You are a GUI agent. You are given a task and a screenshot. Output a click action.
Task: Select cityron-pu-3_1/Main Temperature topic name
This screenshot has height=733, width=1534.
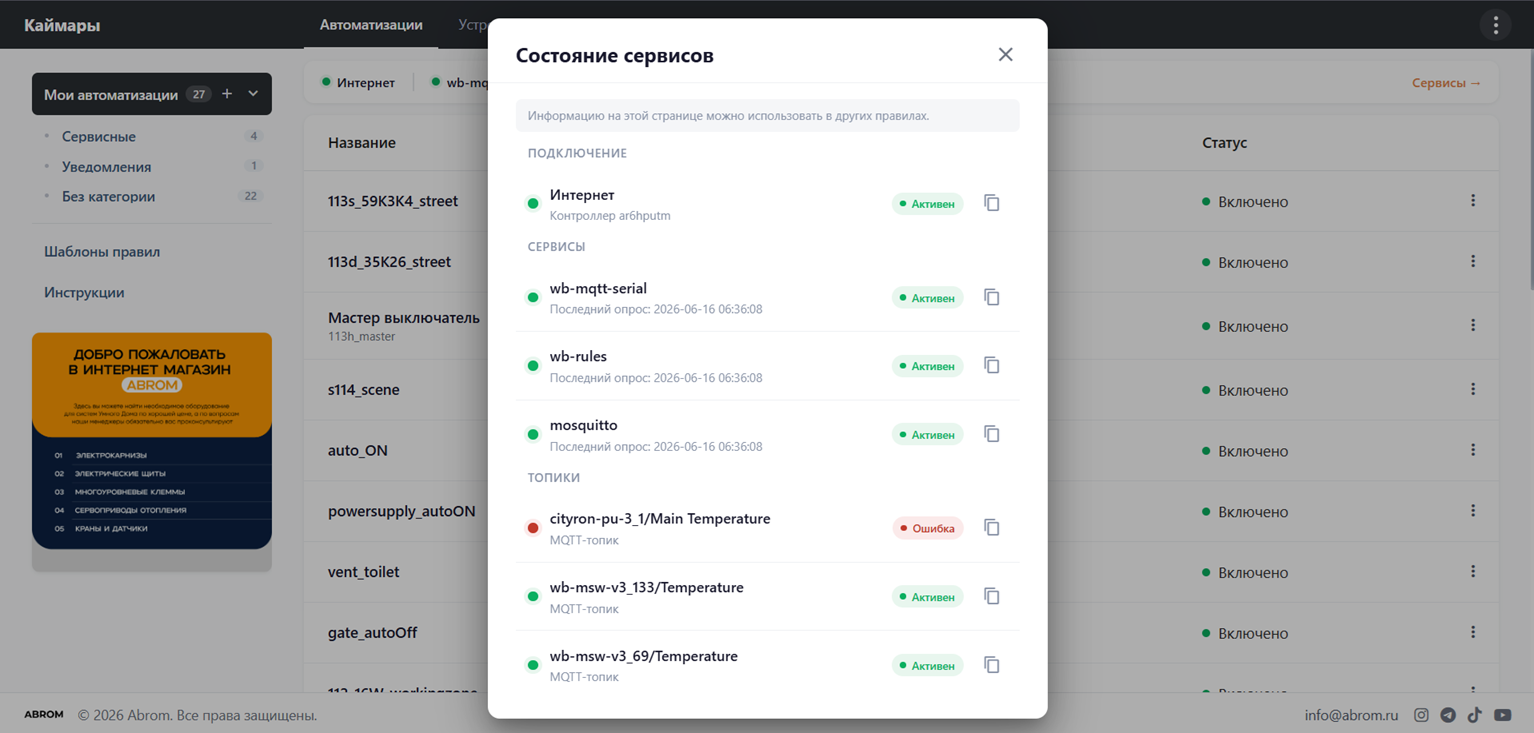point(660,519)
